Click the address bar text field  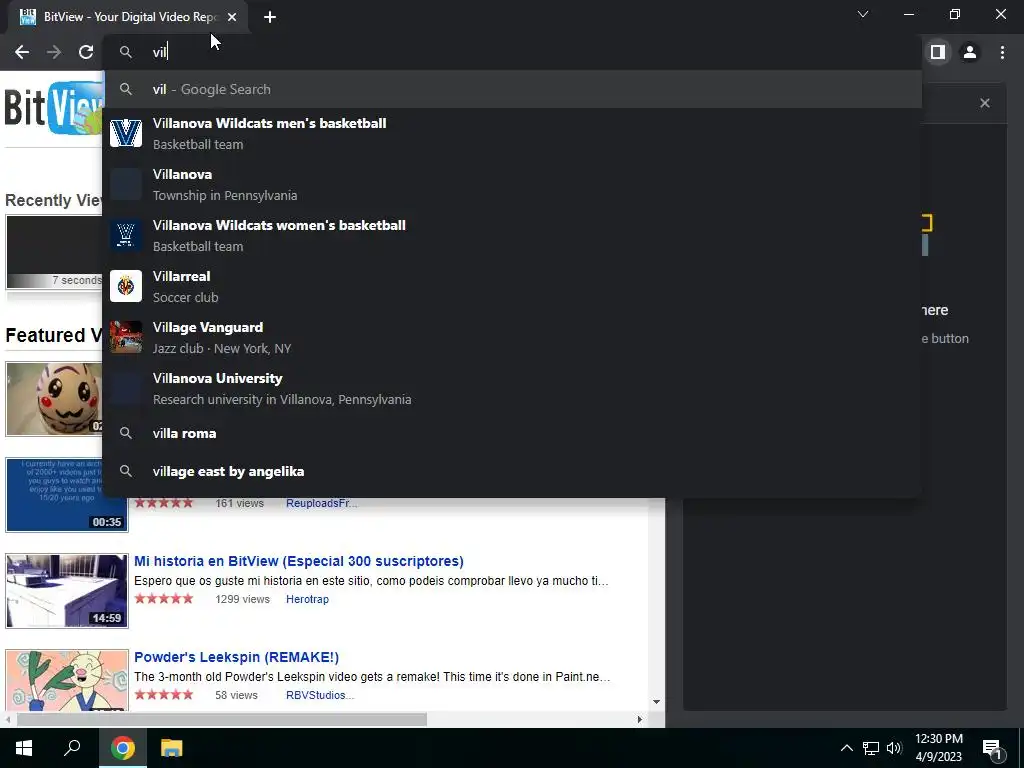click(512, 52)
